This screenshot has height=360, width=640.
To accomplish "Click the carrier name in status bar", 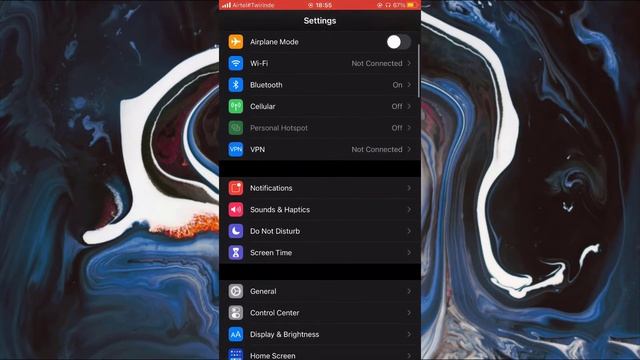I will coord(253,5).
